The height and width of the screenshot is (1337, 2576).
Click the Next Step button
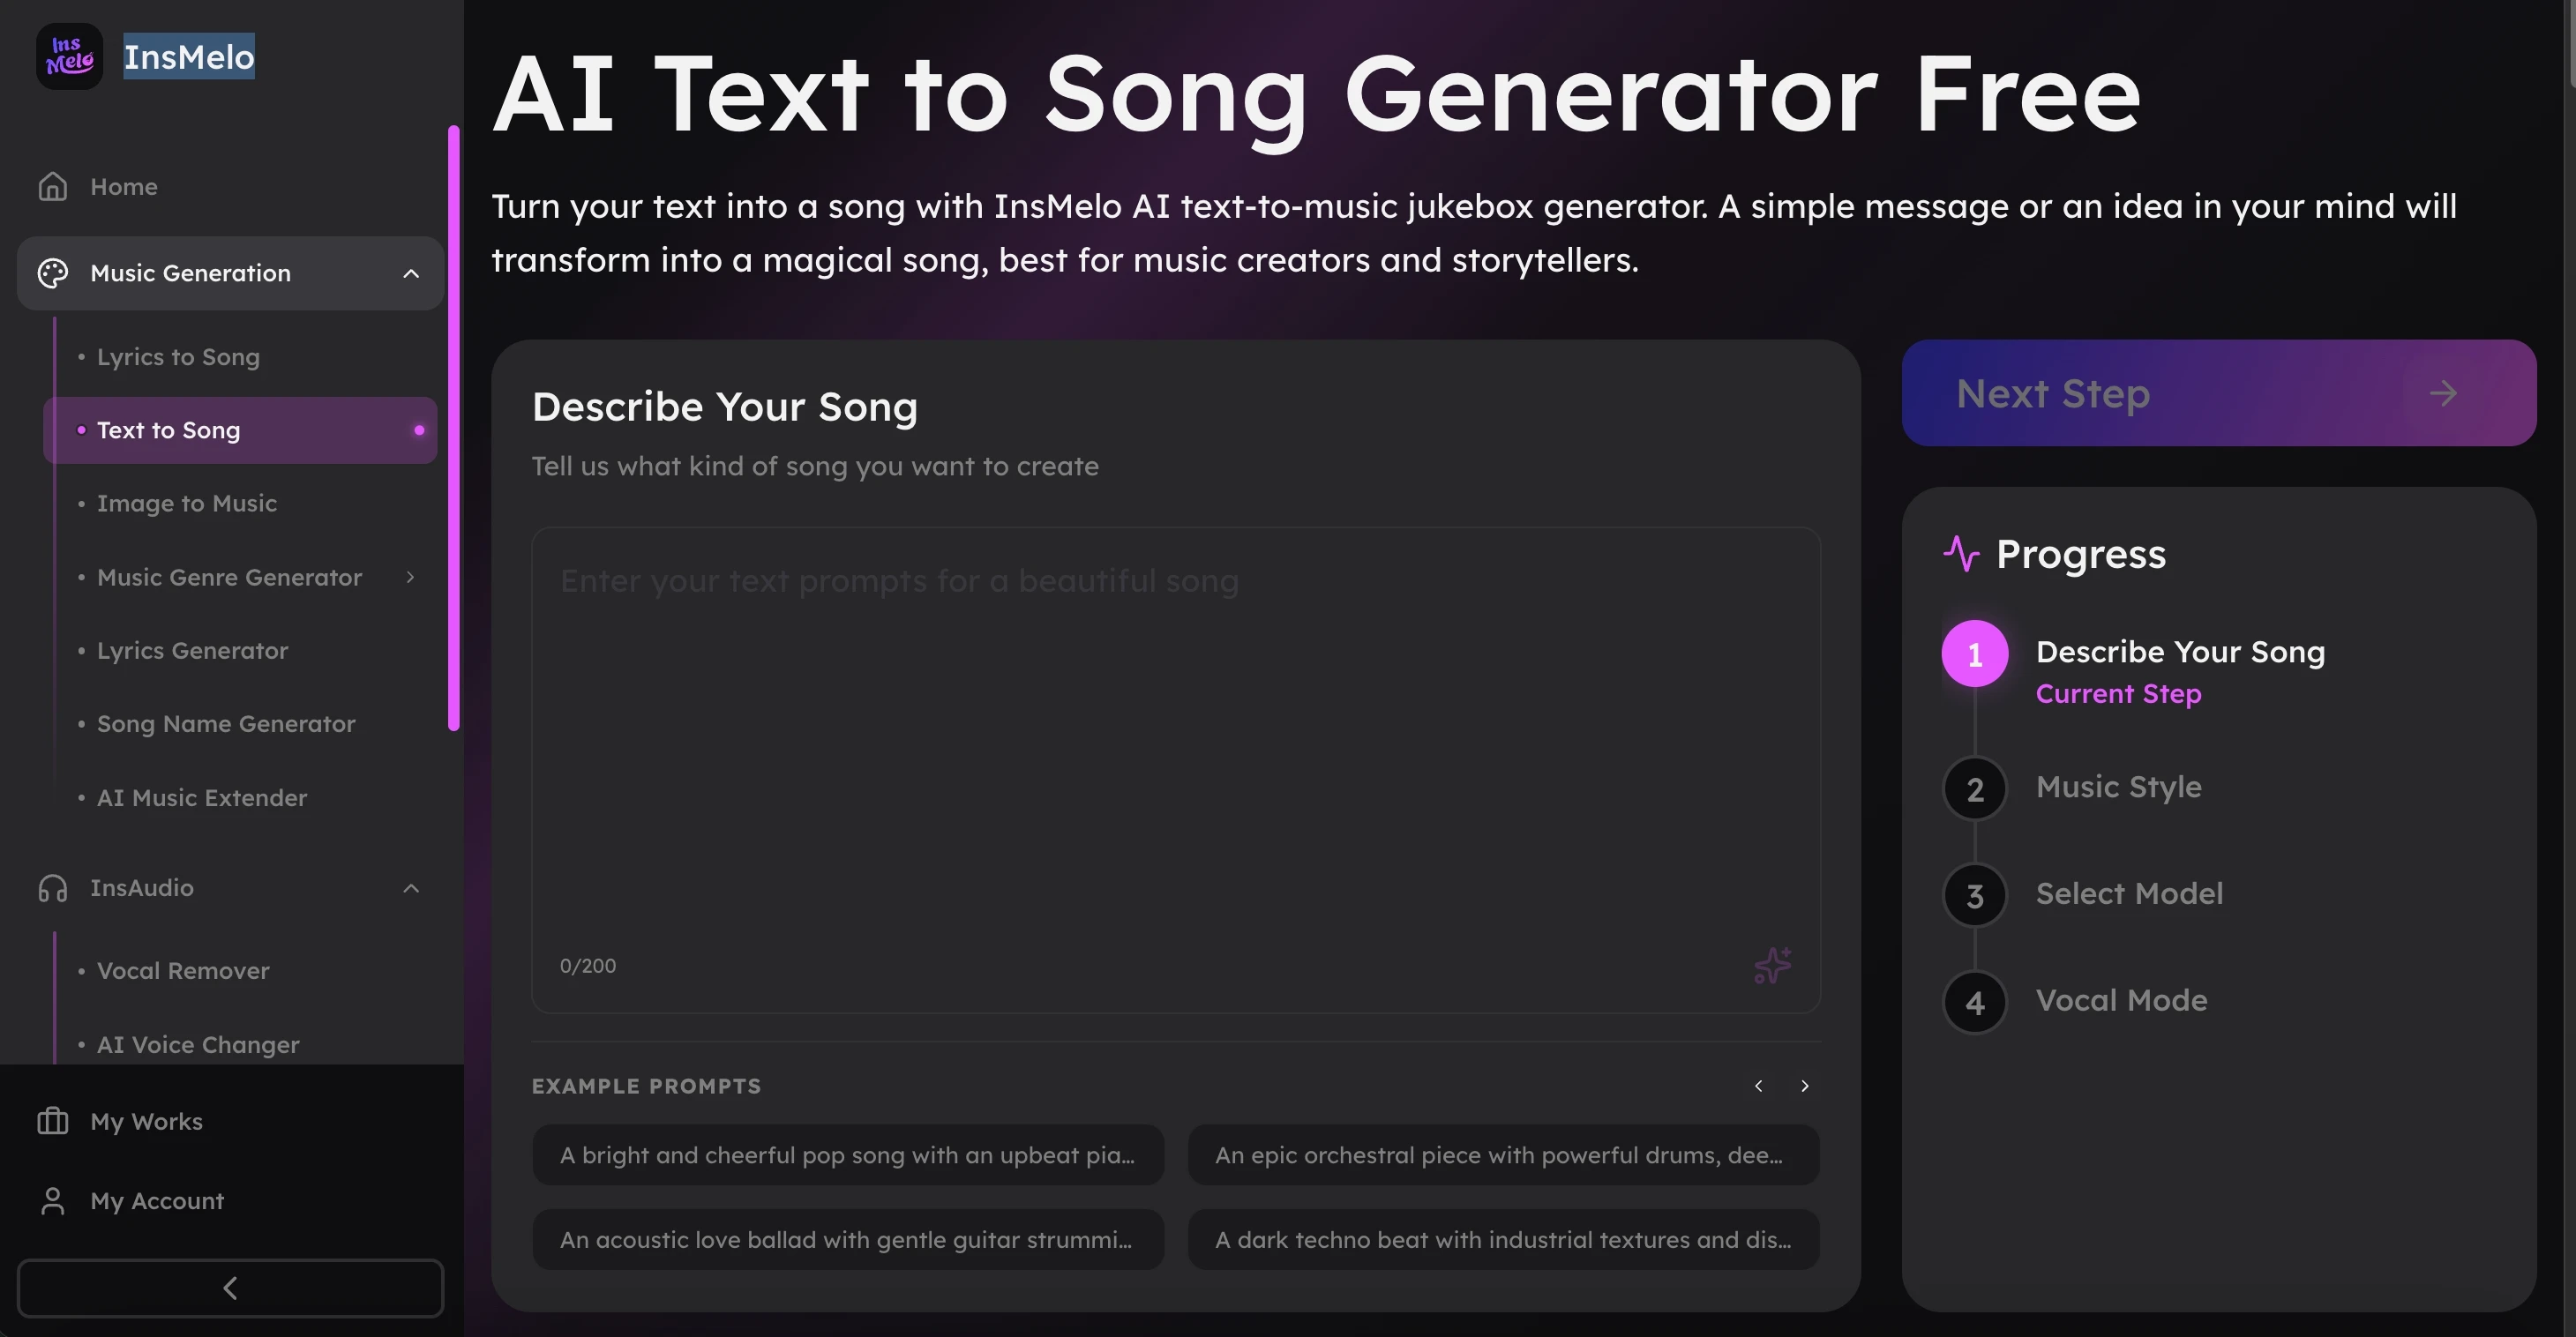click(2218, 393)
